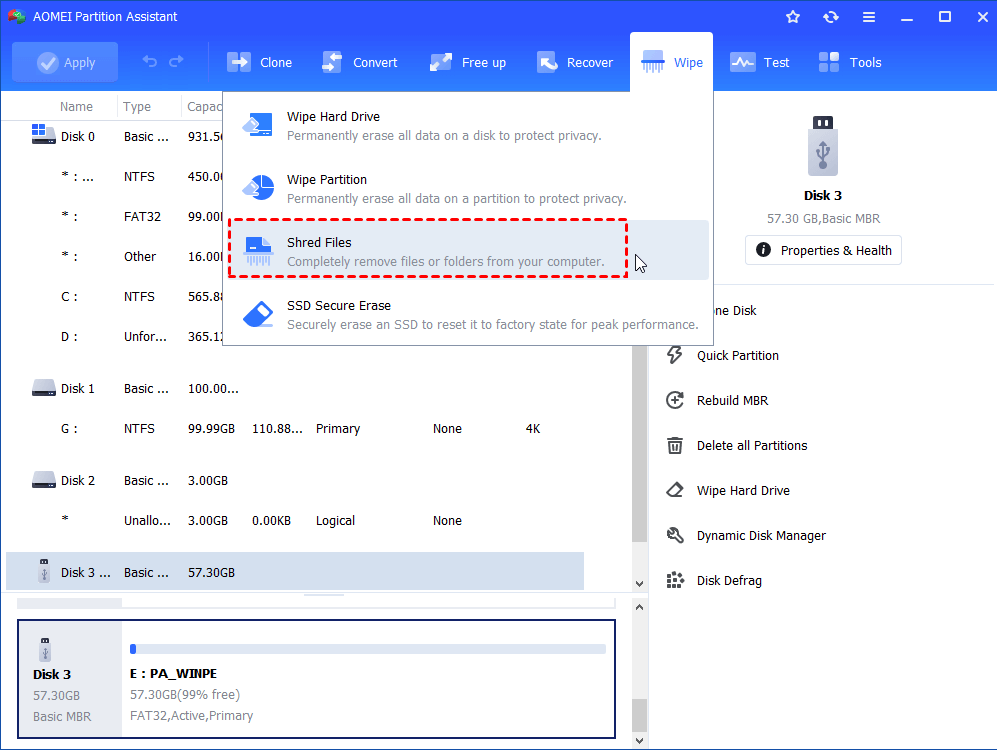The width and height of the screenshot is (997, 750).
Task: Click the Disk 2 drive icon
Action: [44, 480]
